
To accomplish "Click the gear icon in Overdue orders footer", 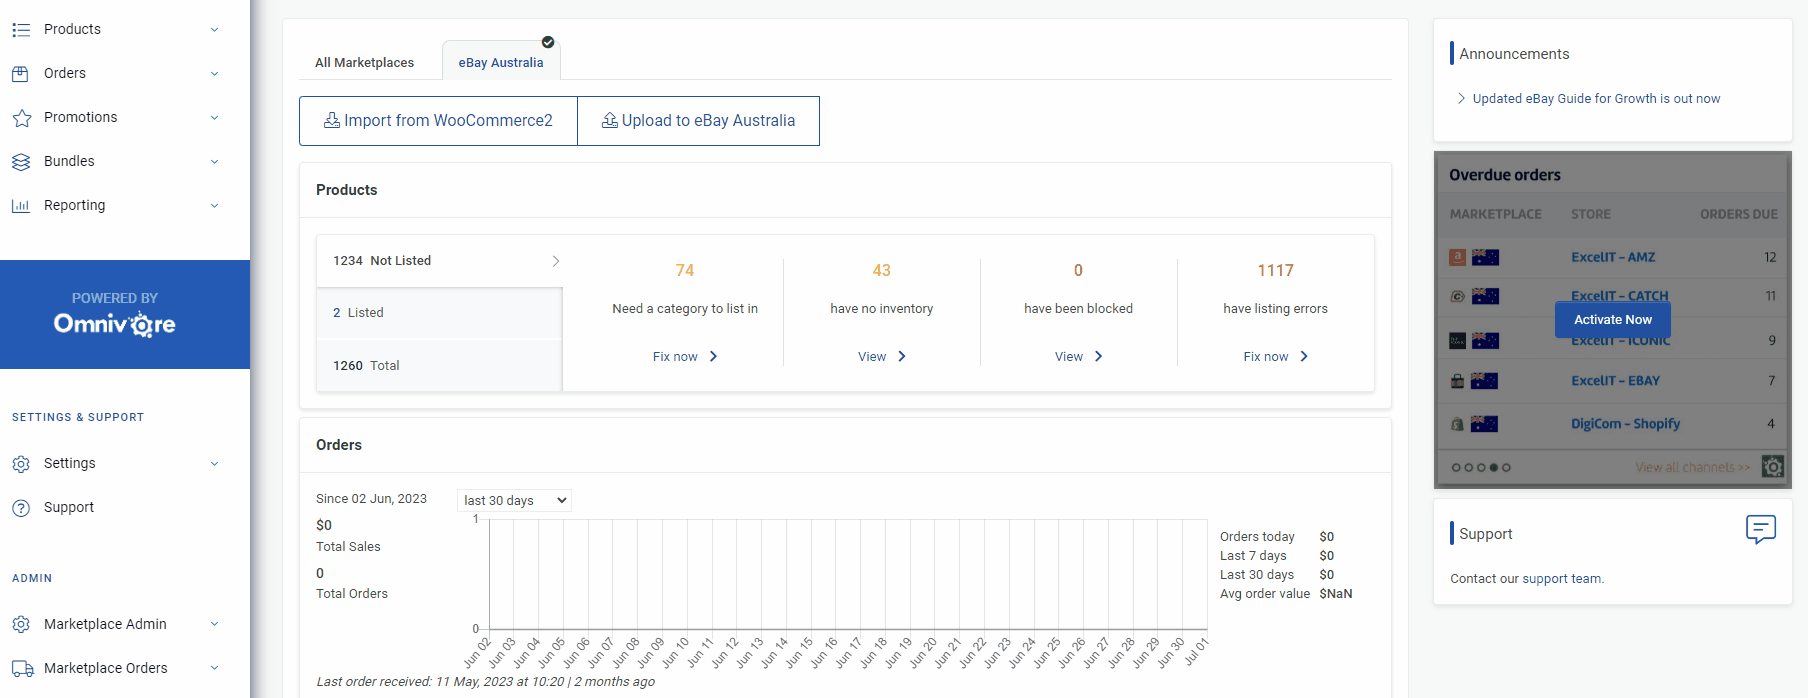I will click(1773, 467).
